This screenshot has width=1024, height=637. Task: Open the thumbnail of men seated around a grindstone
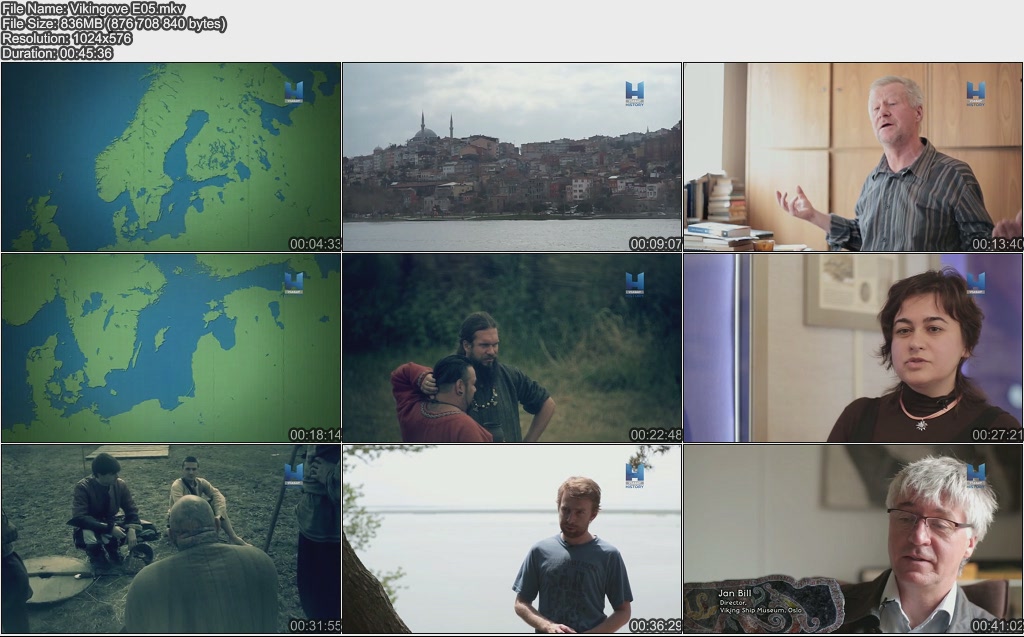click(x=170, y=538)
